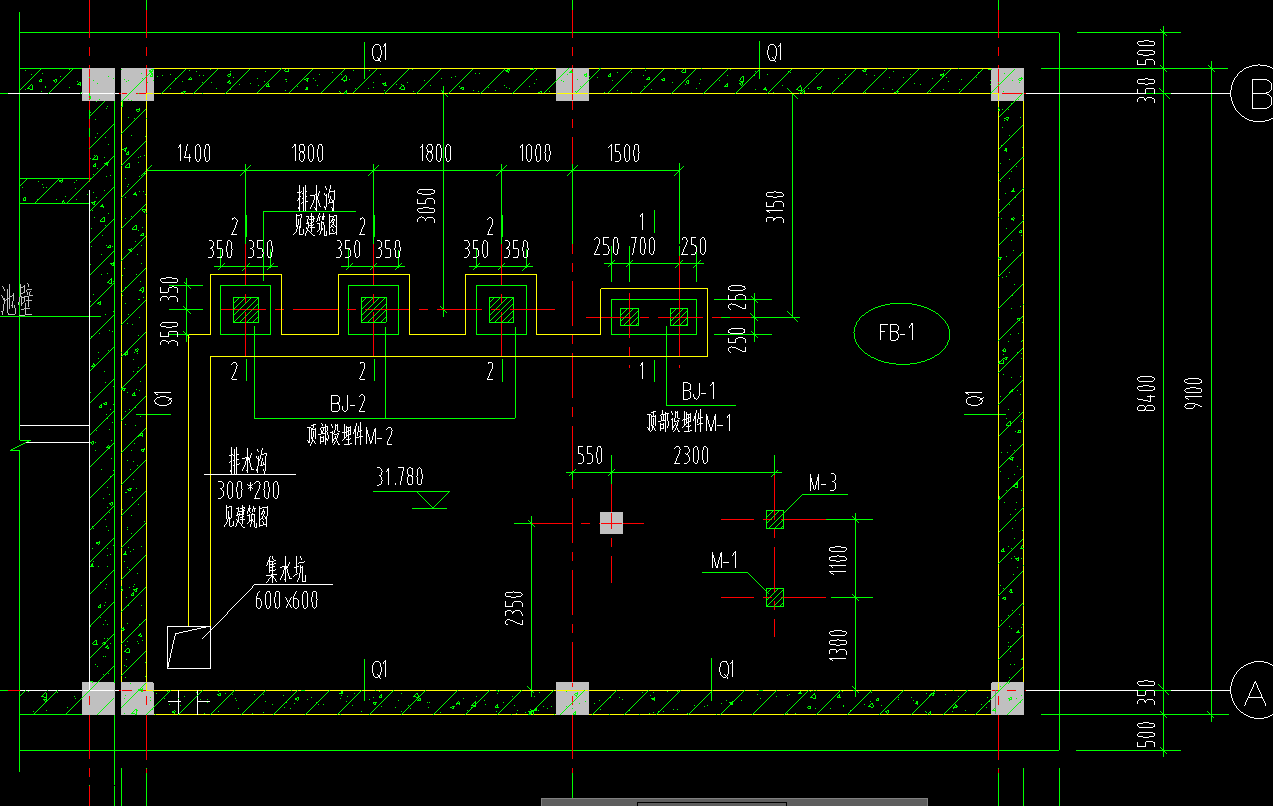Select the 集水坑 label text
The height and width of the screenshot is (806, 1273).
(285, 571)
